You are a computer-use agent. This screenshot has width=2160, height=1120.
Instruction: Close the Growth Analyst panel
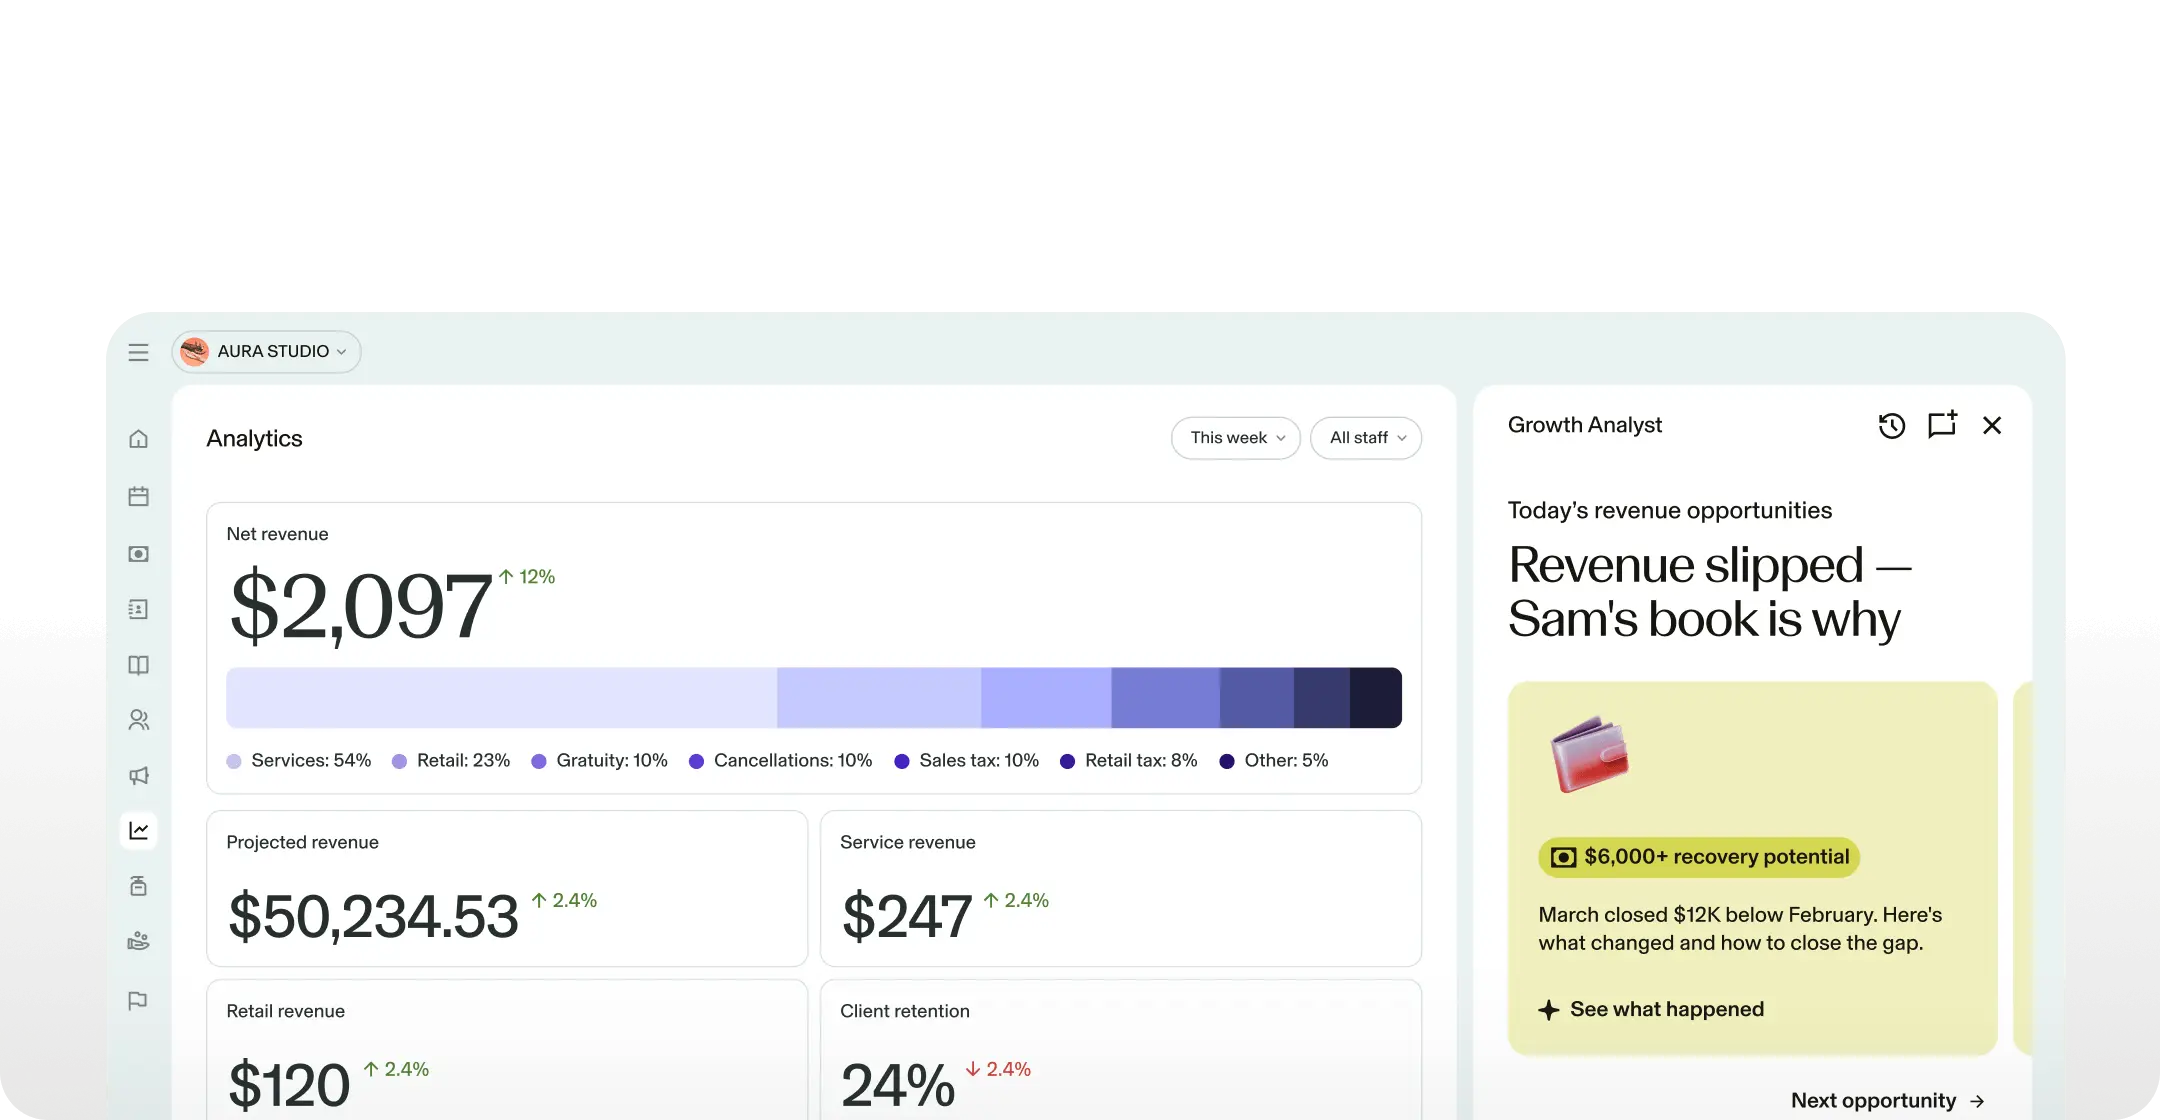(1992, 426)
